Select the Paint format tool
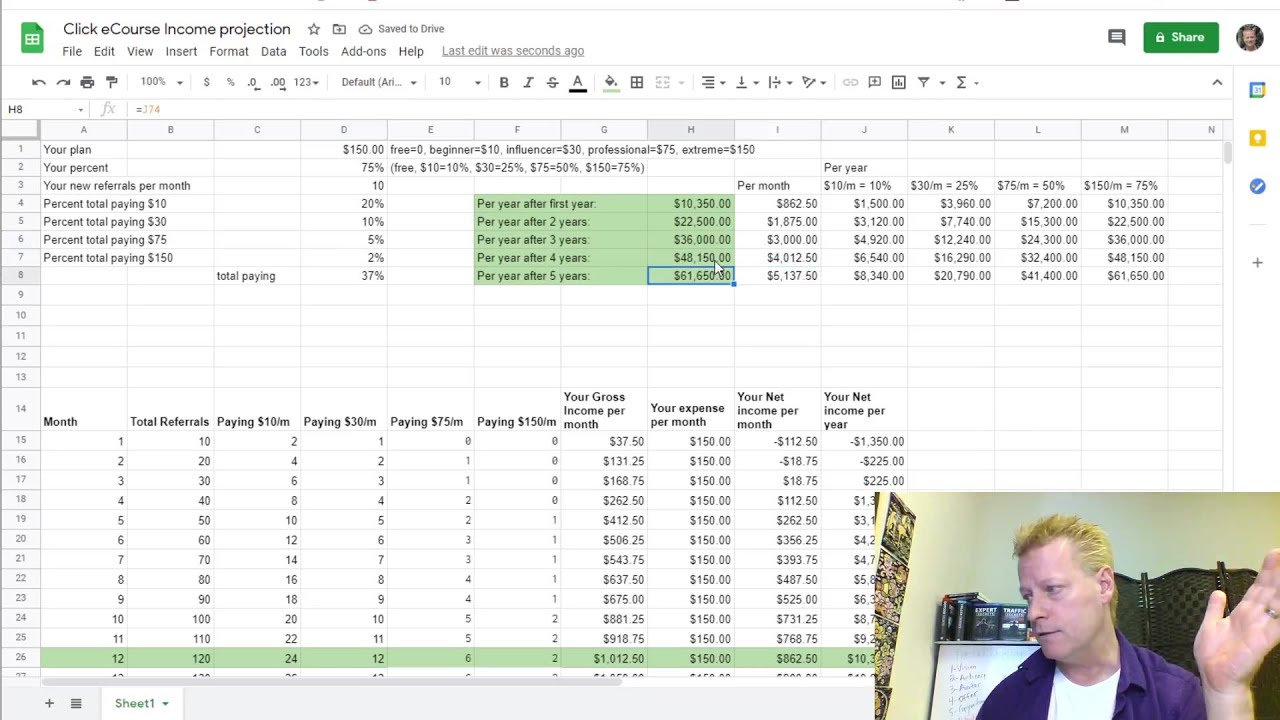 pos(111,82)
